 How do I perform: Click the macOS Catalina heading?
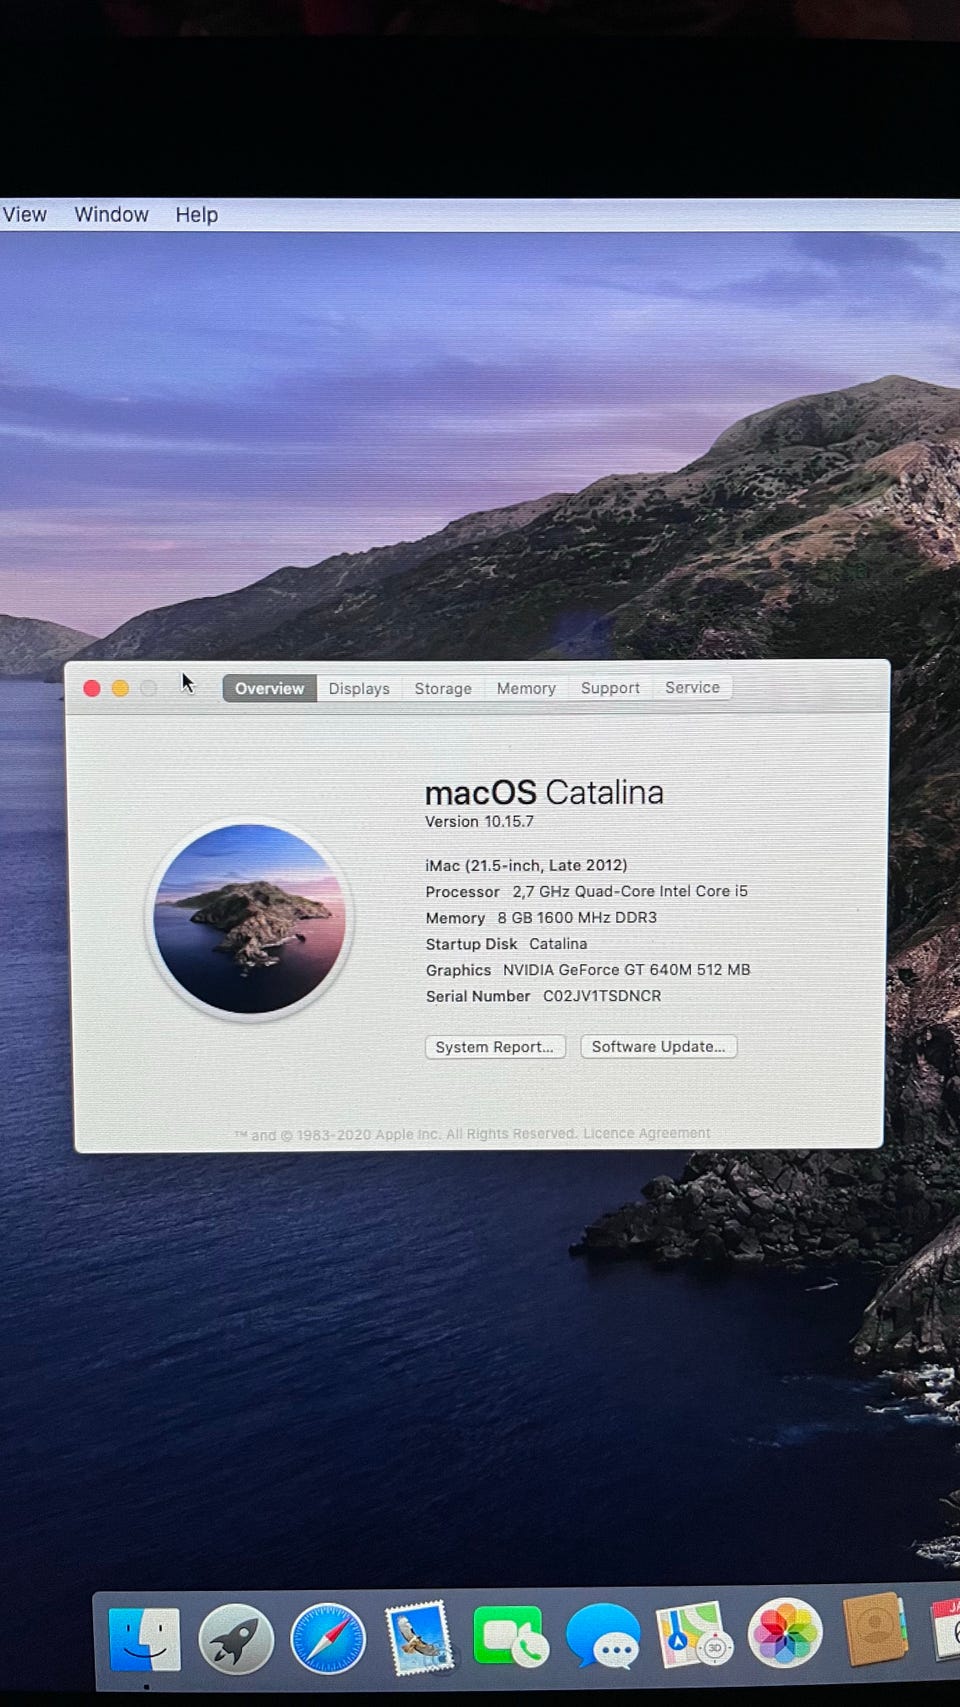[x=544, y=793]
